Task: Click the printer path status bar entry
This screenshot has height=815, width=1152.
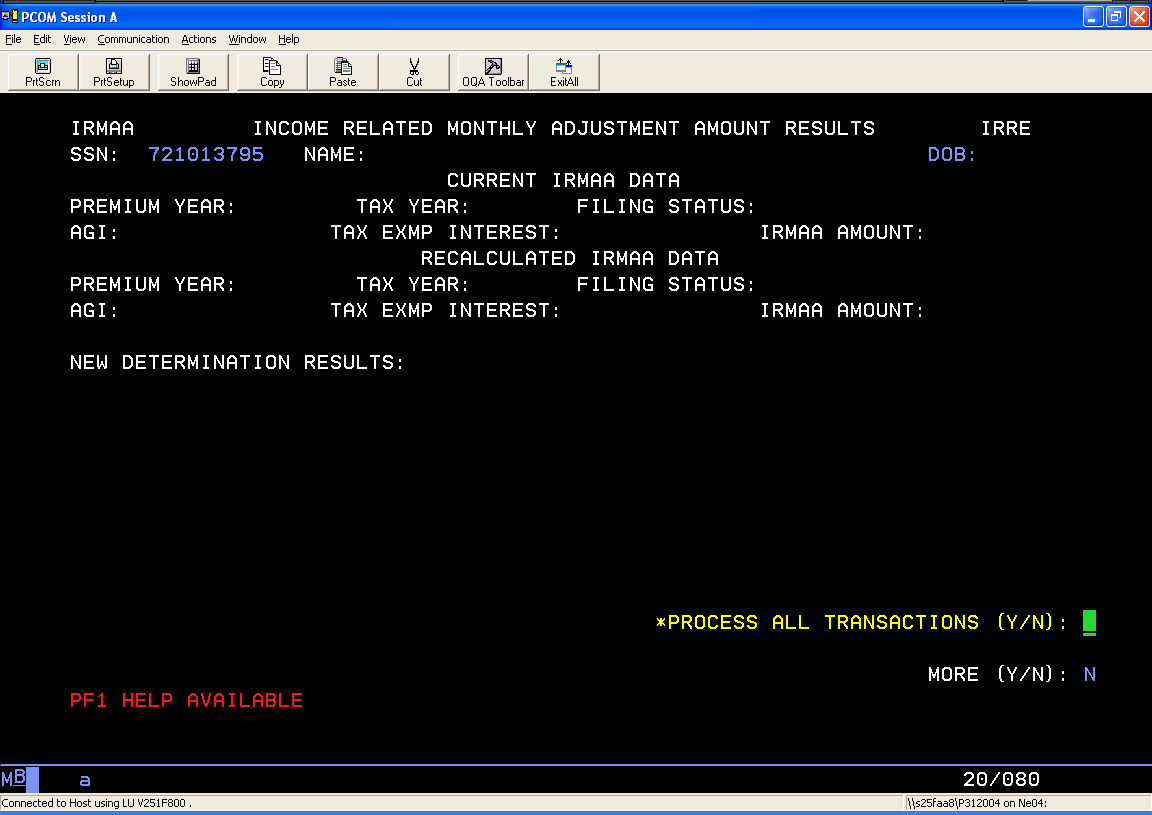Action: coord(977,803)
